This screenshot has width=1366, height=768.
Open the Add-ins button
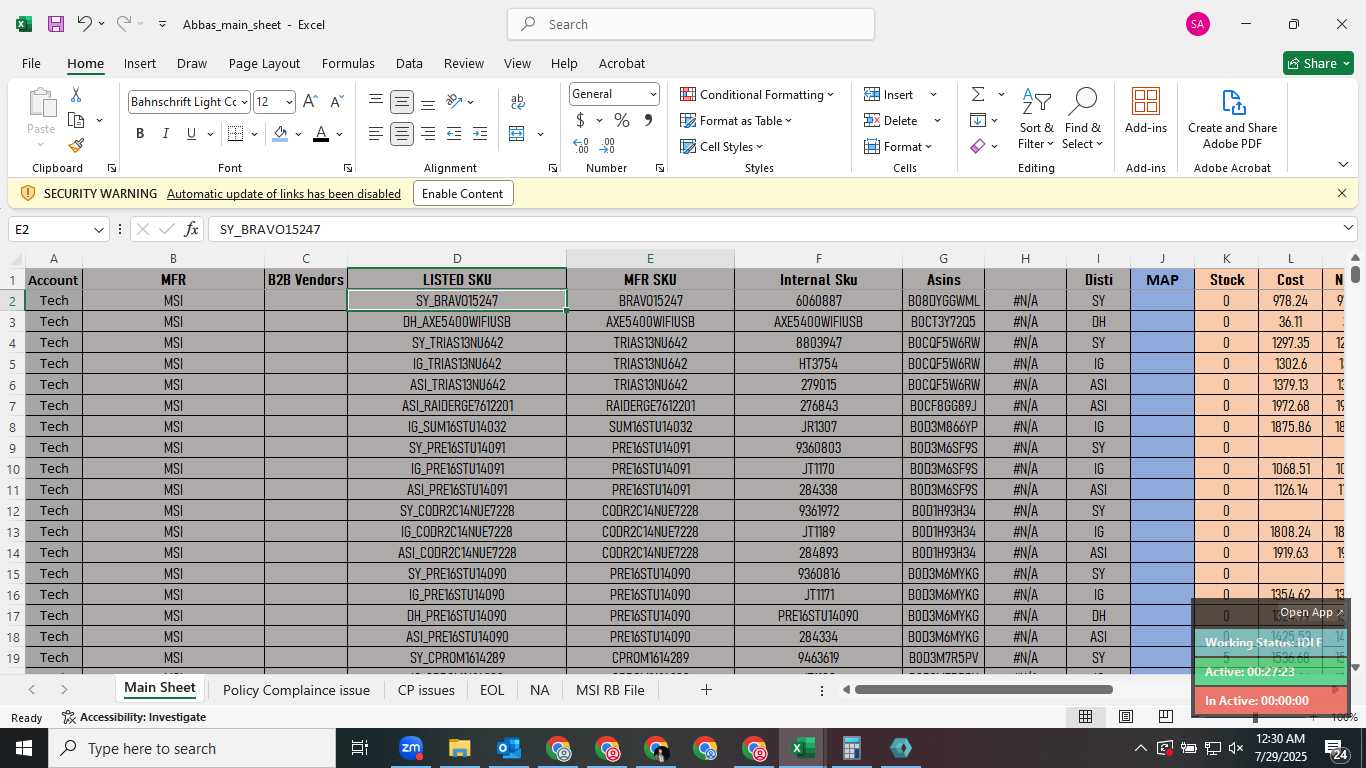click(x=1146, y=110)
